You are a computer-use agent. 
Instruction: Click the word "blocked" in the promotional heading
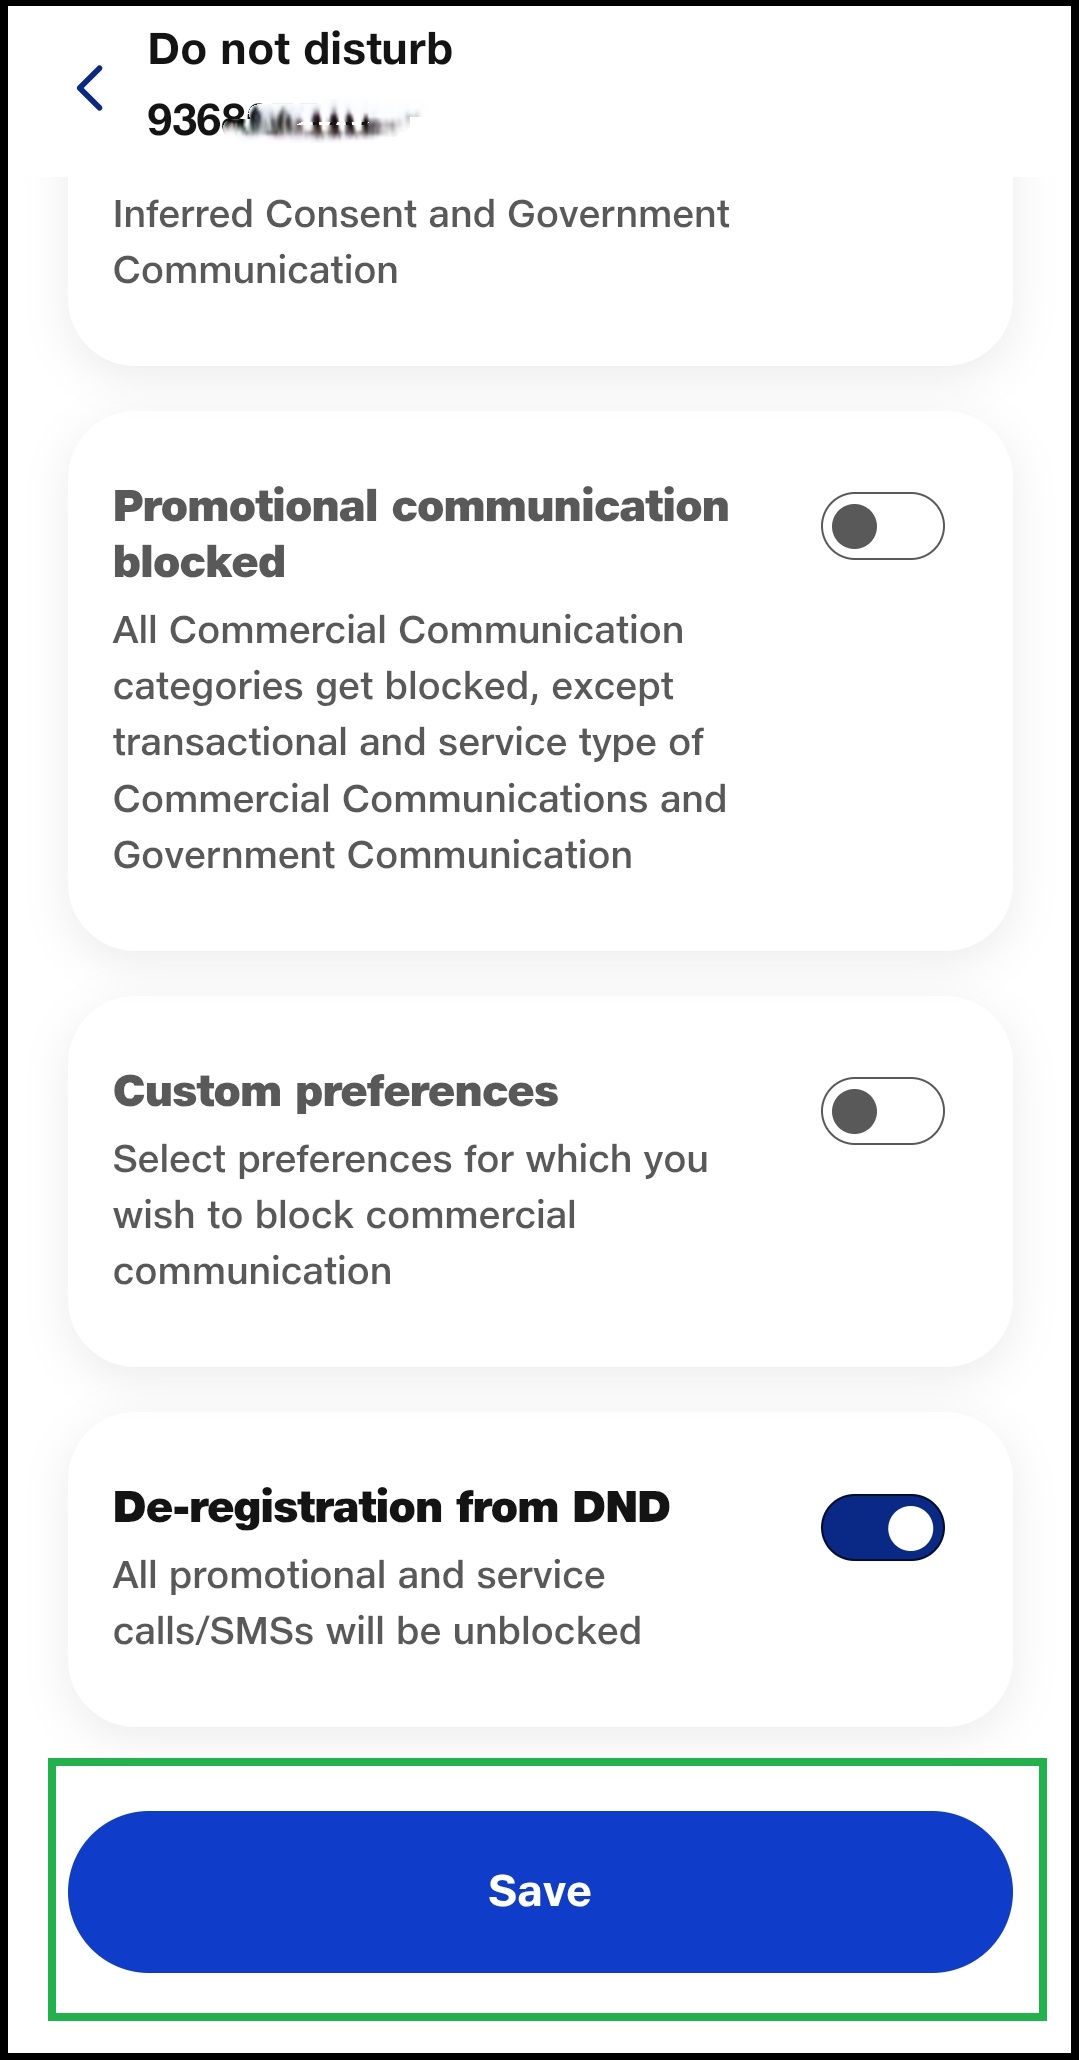point(199,562)
